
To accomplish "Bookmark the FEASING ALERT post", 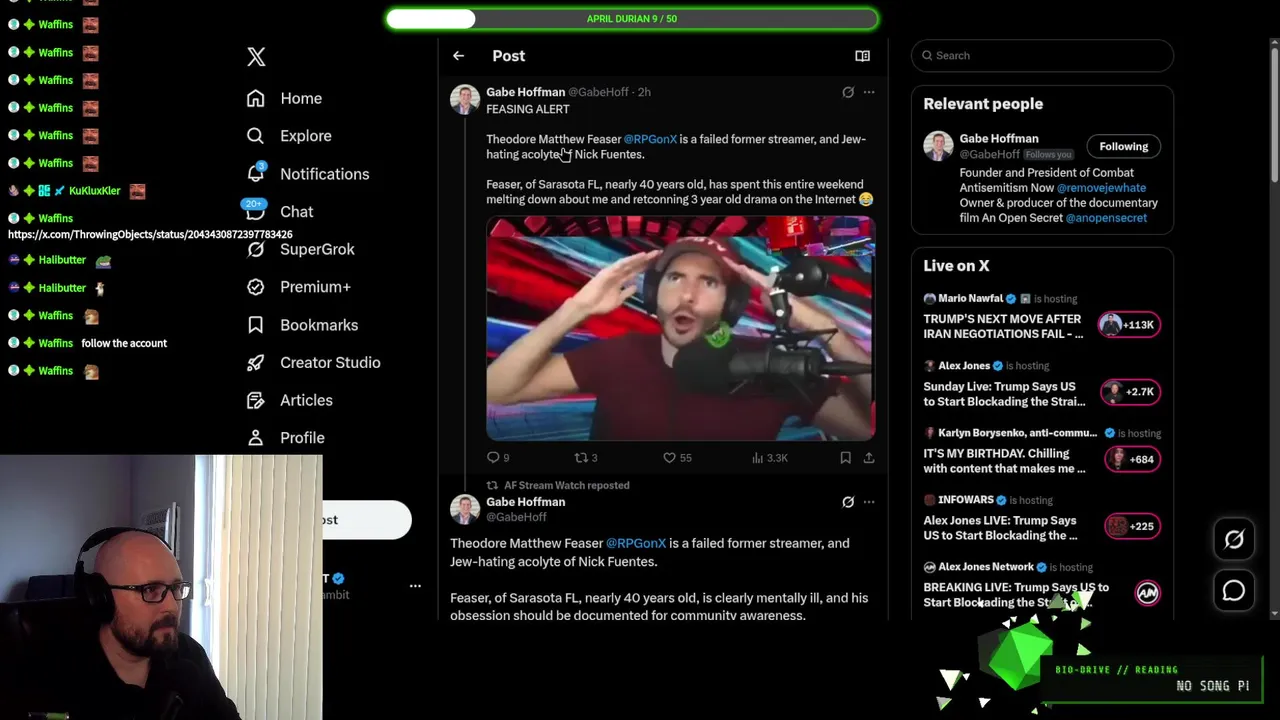I will point(845,457).
